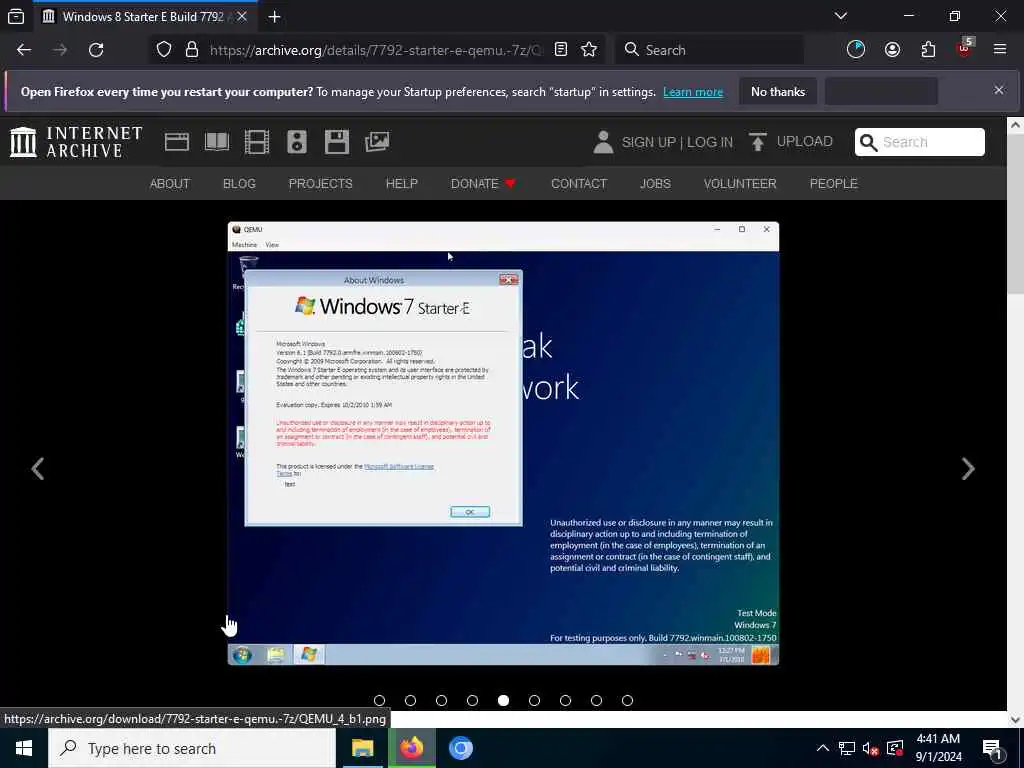Click the SIGN UP | LOG IN link
1024x768 pixels.
pyautogui.click(x=677, y=142)
